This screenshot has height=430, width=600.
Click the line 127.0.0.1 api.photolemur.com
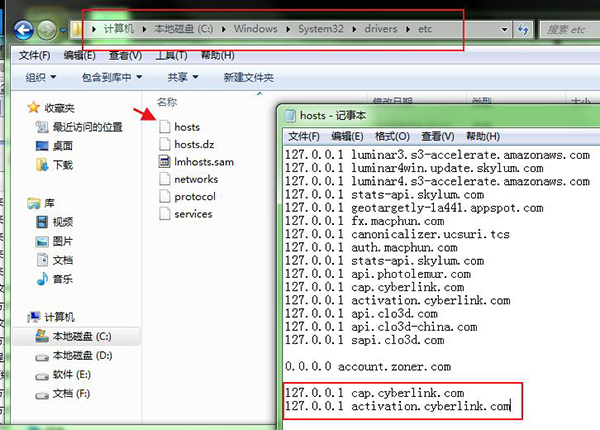[378, 274]
